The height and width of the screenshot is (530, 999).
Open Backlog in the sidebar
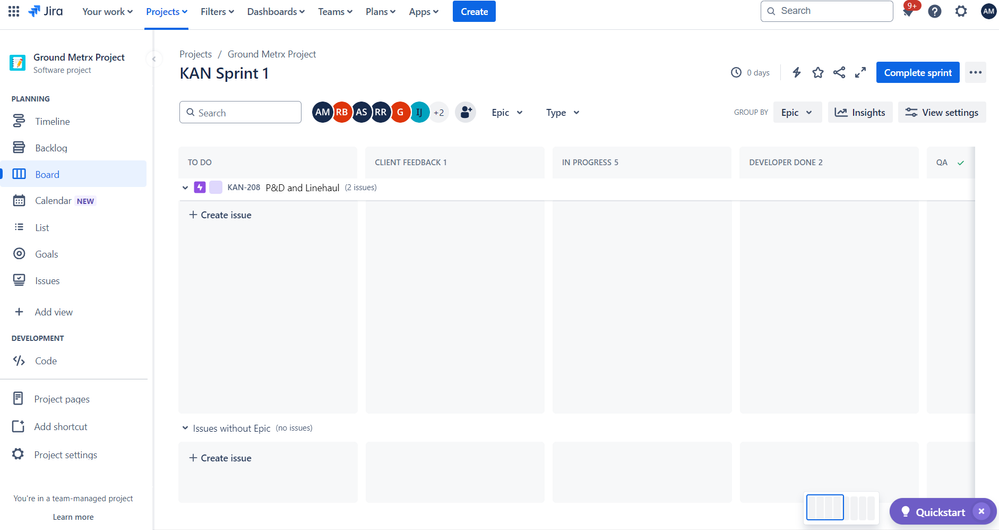tap(73, 148)
